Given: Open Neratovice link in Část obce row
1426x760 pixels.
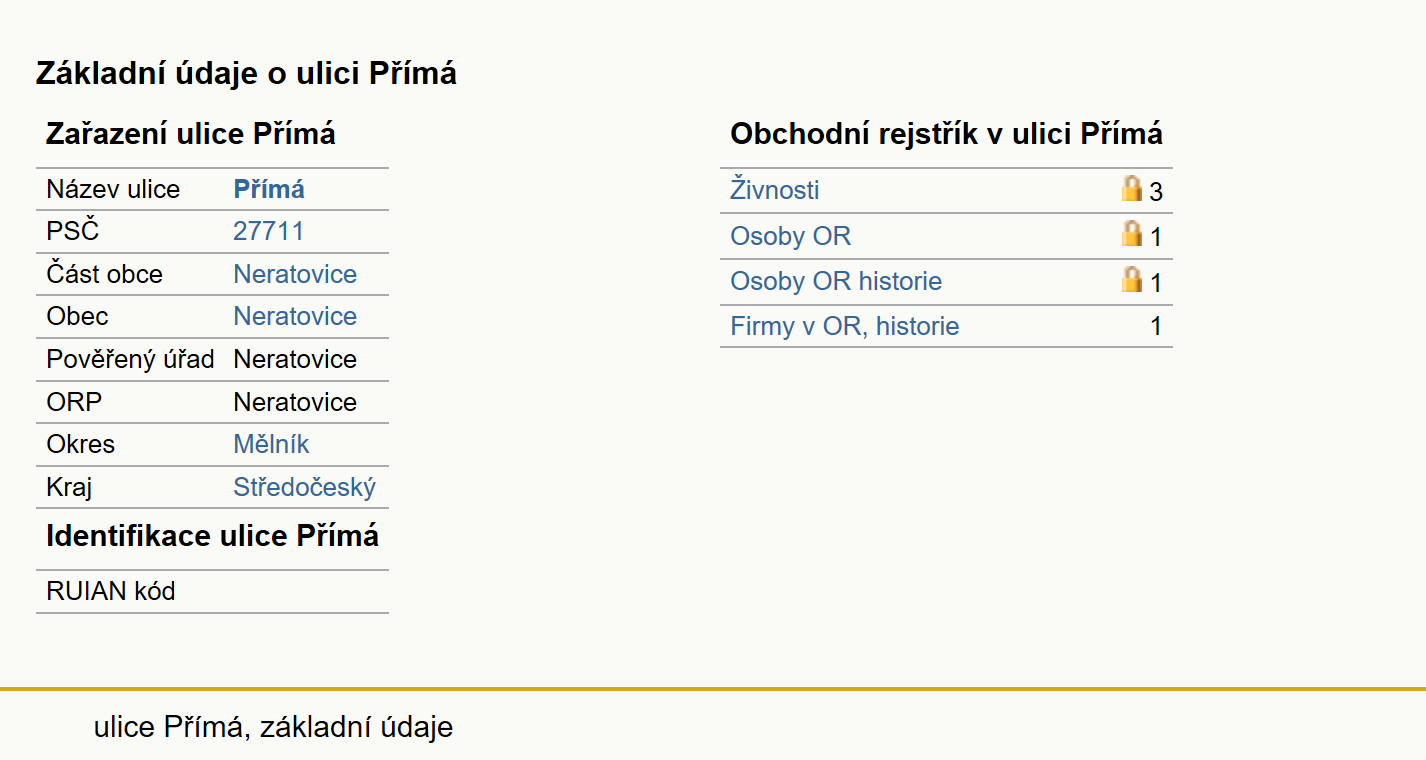Looking at the screenshot, I should point(295,274).
